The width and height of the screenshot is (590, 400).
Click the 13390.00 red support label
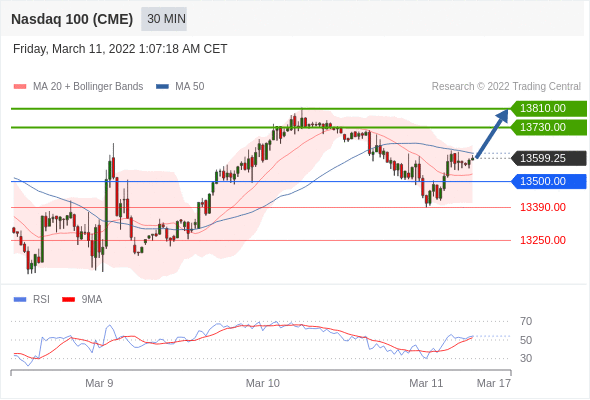coord(543,207)
